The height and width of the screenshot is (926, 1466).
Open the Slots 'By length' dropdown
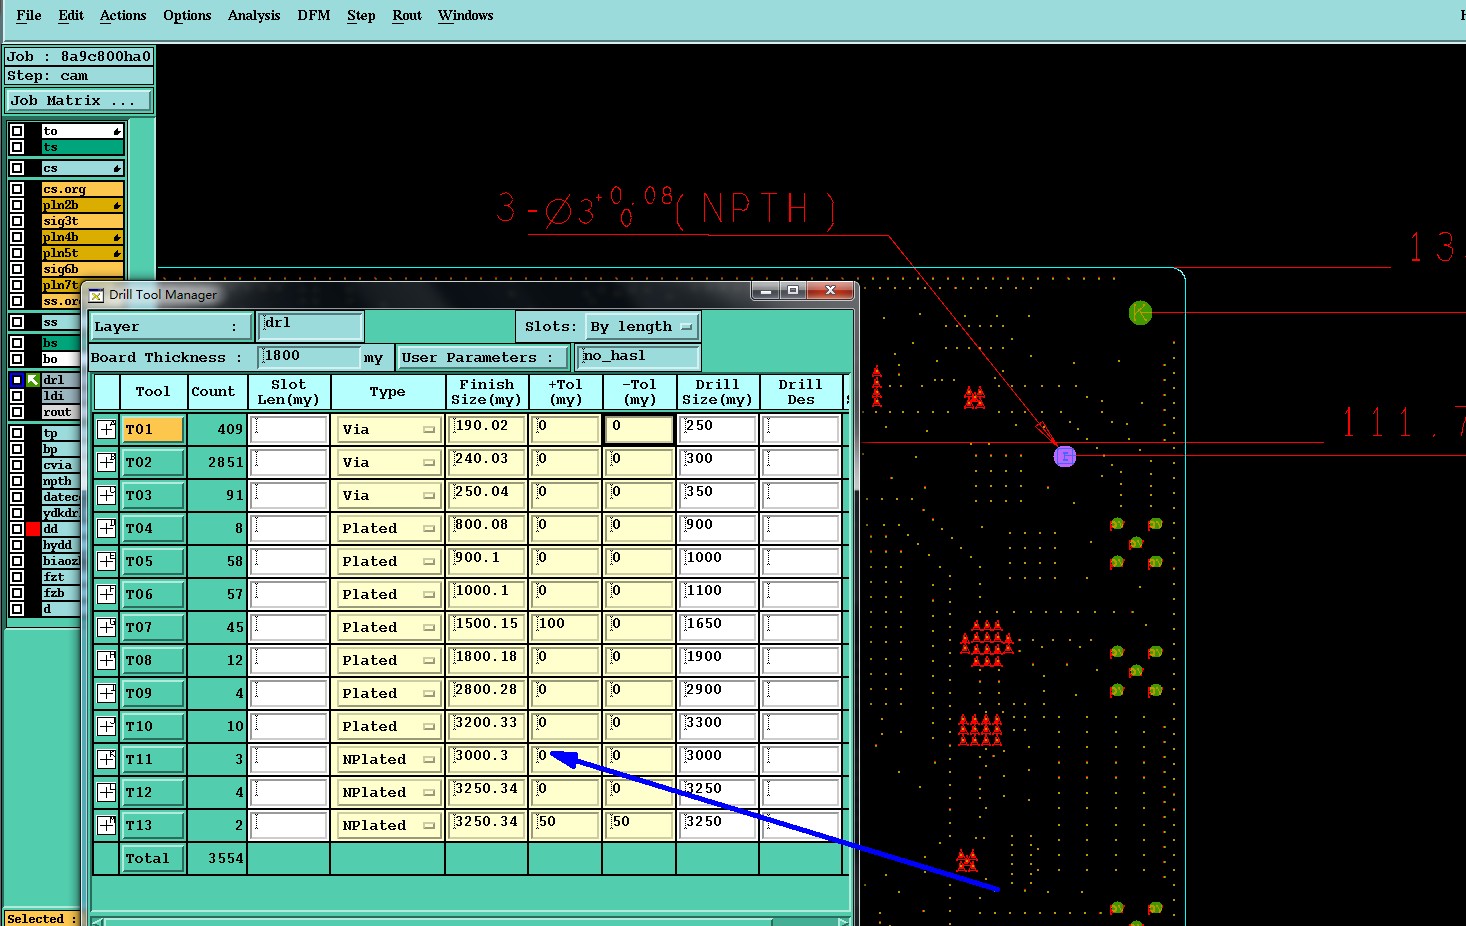[642, 327]
